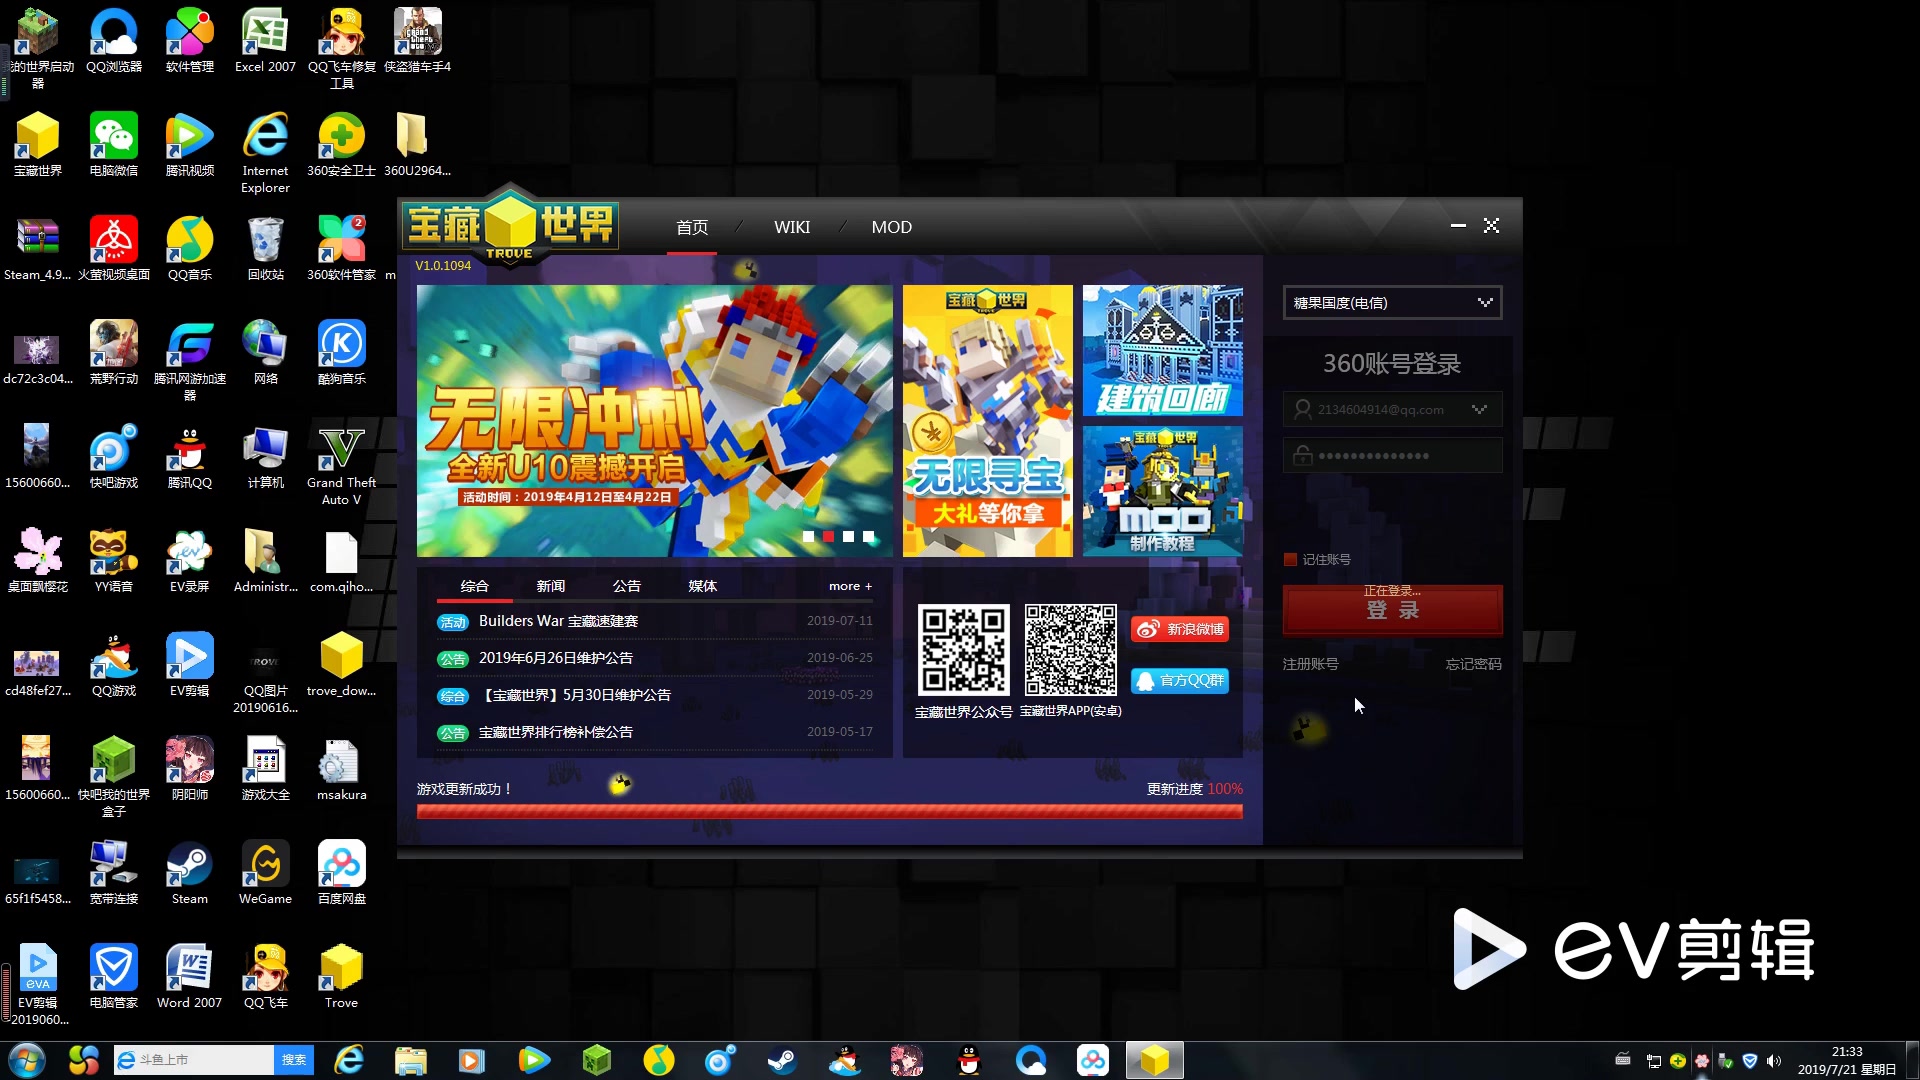Screen dimensions: 1920x1080
Task: Select the 媒体 news tab
Action: point(702,586)
